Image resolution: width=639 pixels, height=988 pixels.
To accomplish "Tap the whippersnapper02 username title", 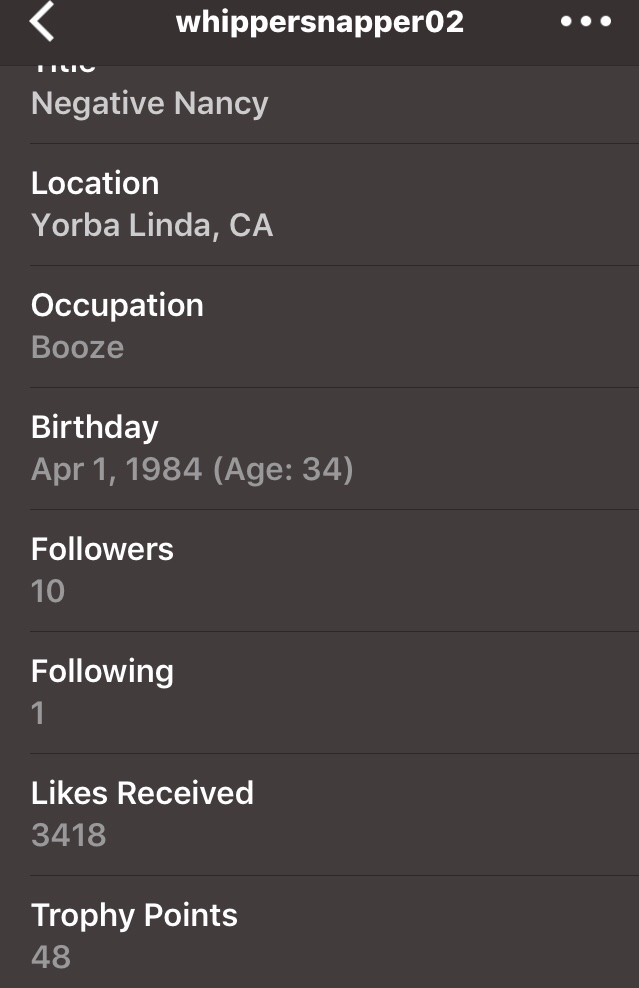I will click(x=320, y=22).
